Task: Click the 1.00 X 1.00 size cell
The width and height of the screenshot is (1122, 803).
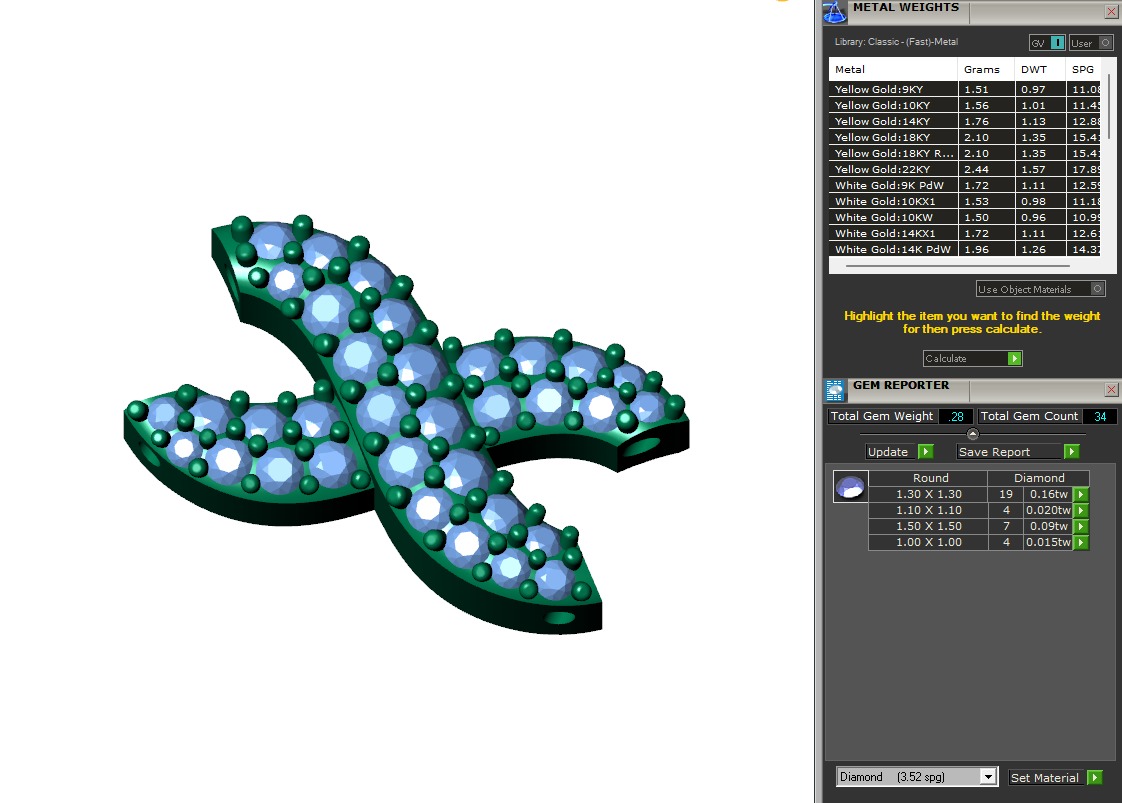Action: tap(929, 542)
